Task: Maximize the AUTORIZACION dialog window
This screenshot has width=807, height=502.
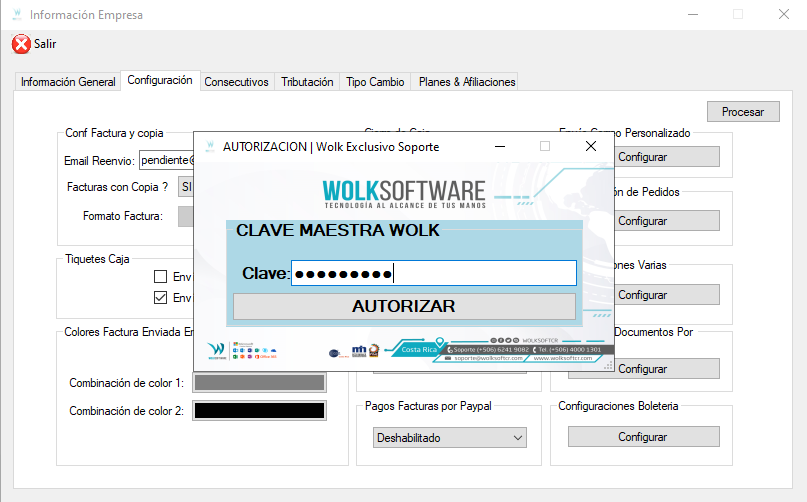Action: coord(545,146)
